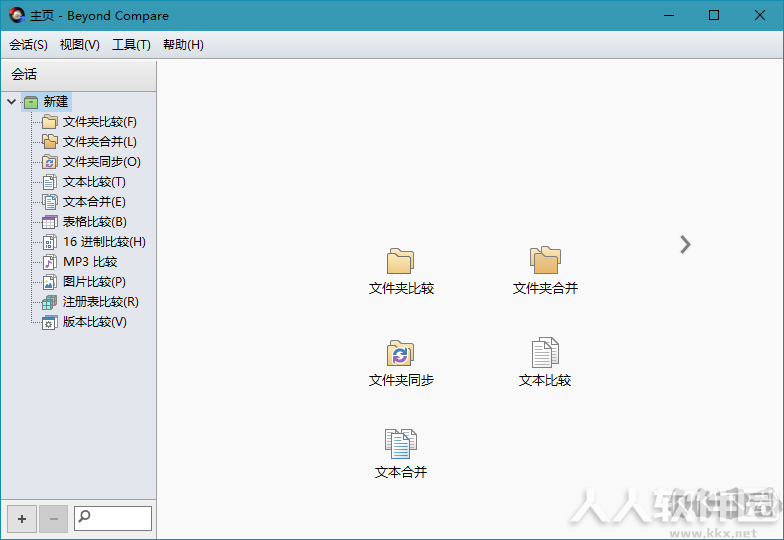Show next page of session icons
This screenshot has width=784, height=540.
(x=685, y=244)
